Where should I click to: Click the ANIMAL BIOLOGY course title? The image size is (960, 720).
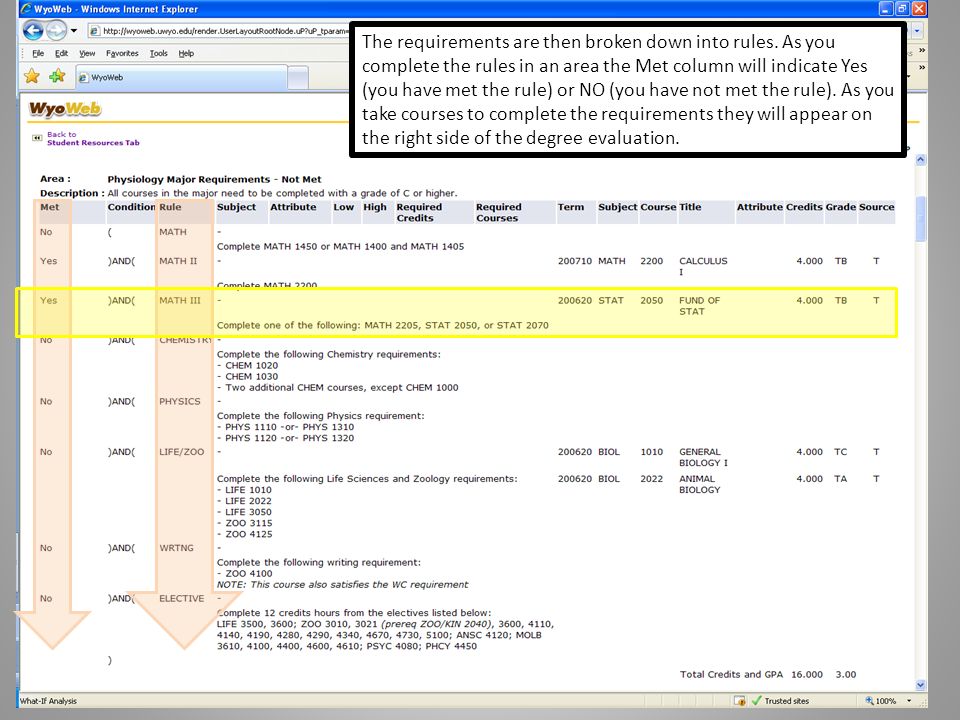coord(699,484)
